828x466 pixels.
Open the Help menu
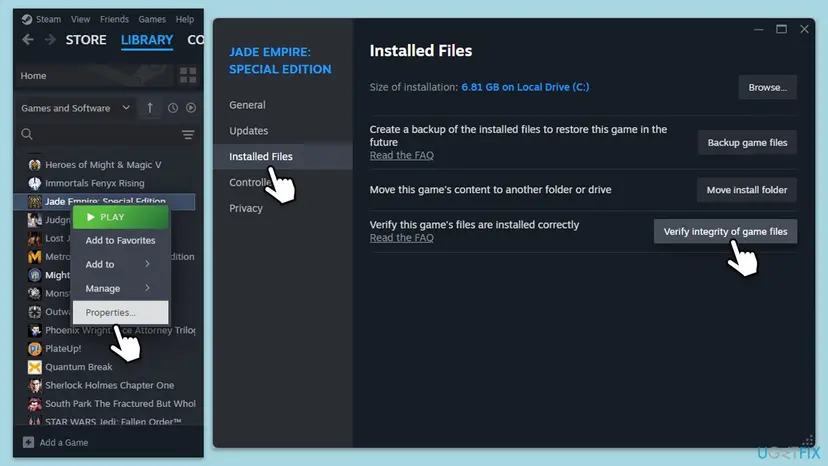point(185,19)
